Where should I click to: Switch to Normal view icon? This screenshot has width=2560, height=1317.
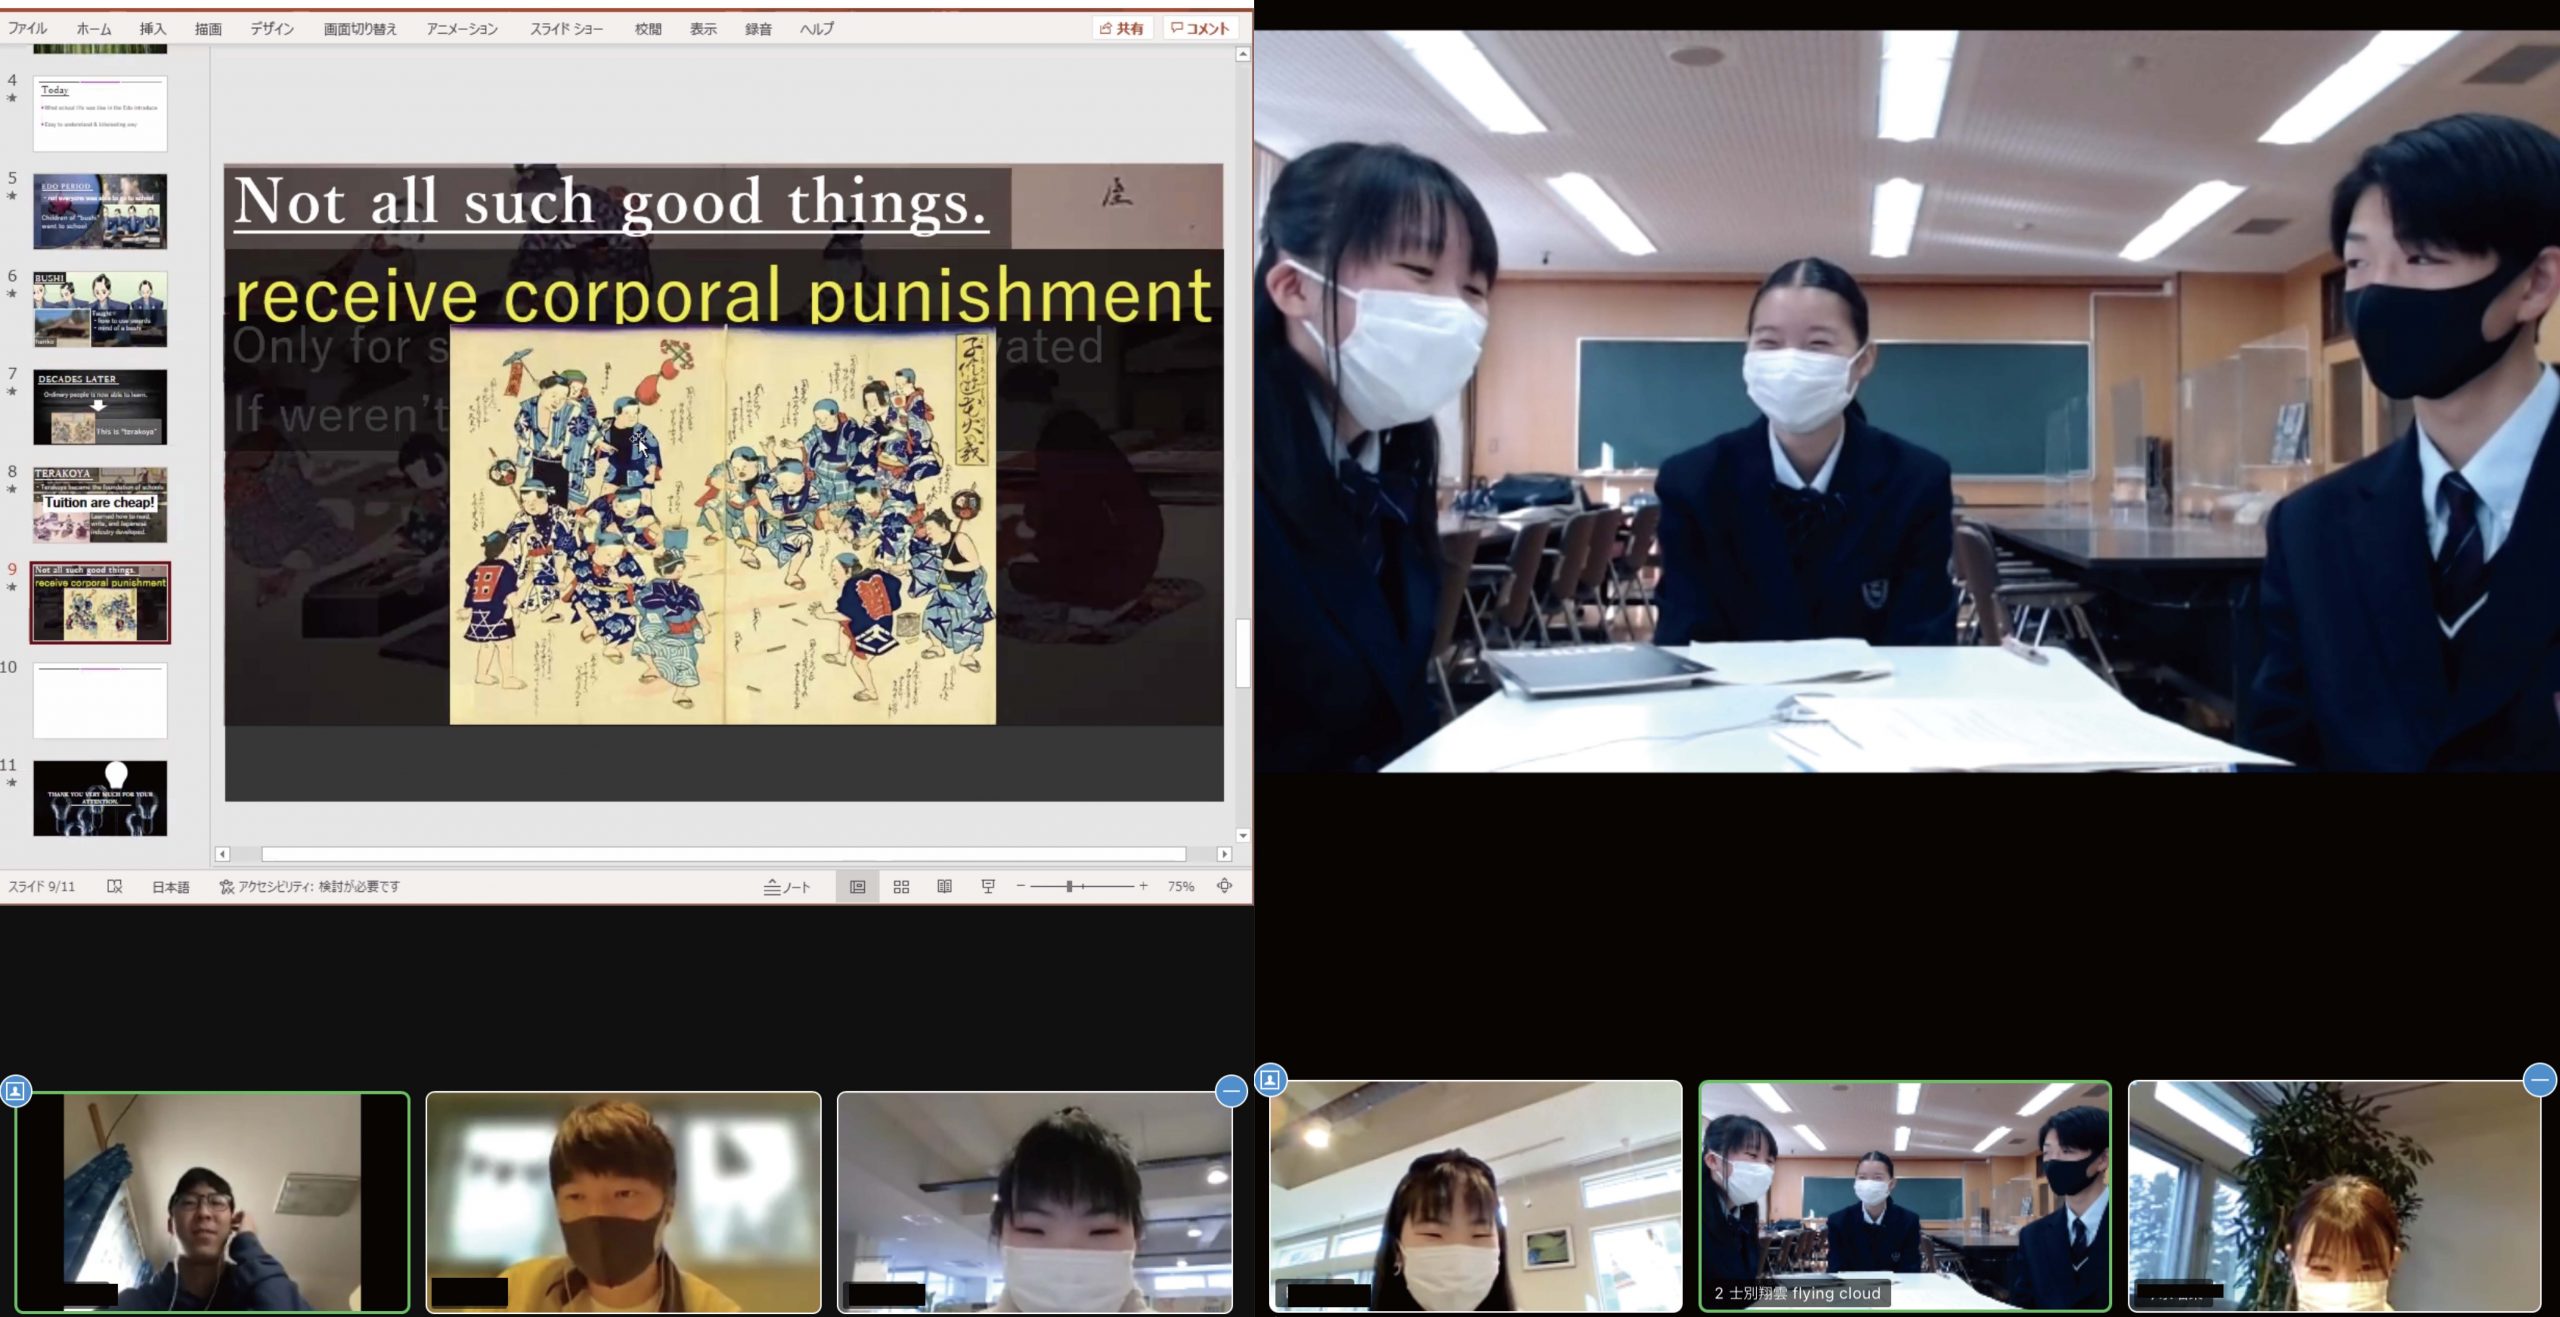(x=858, y=886)
